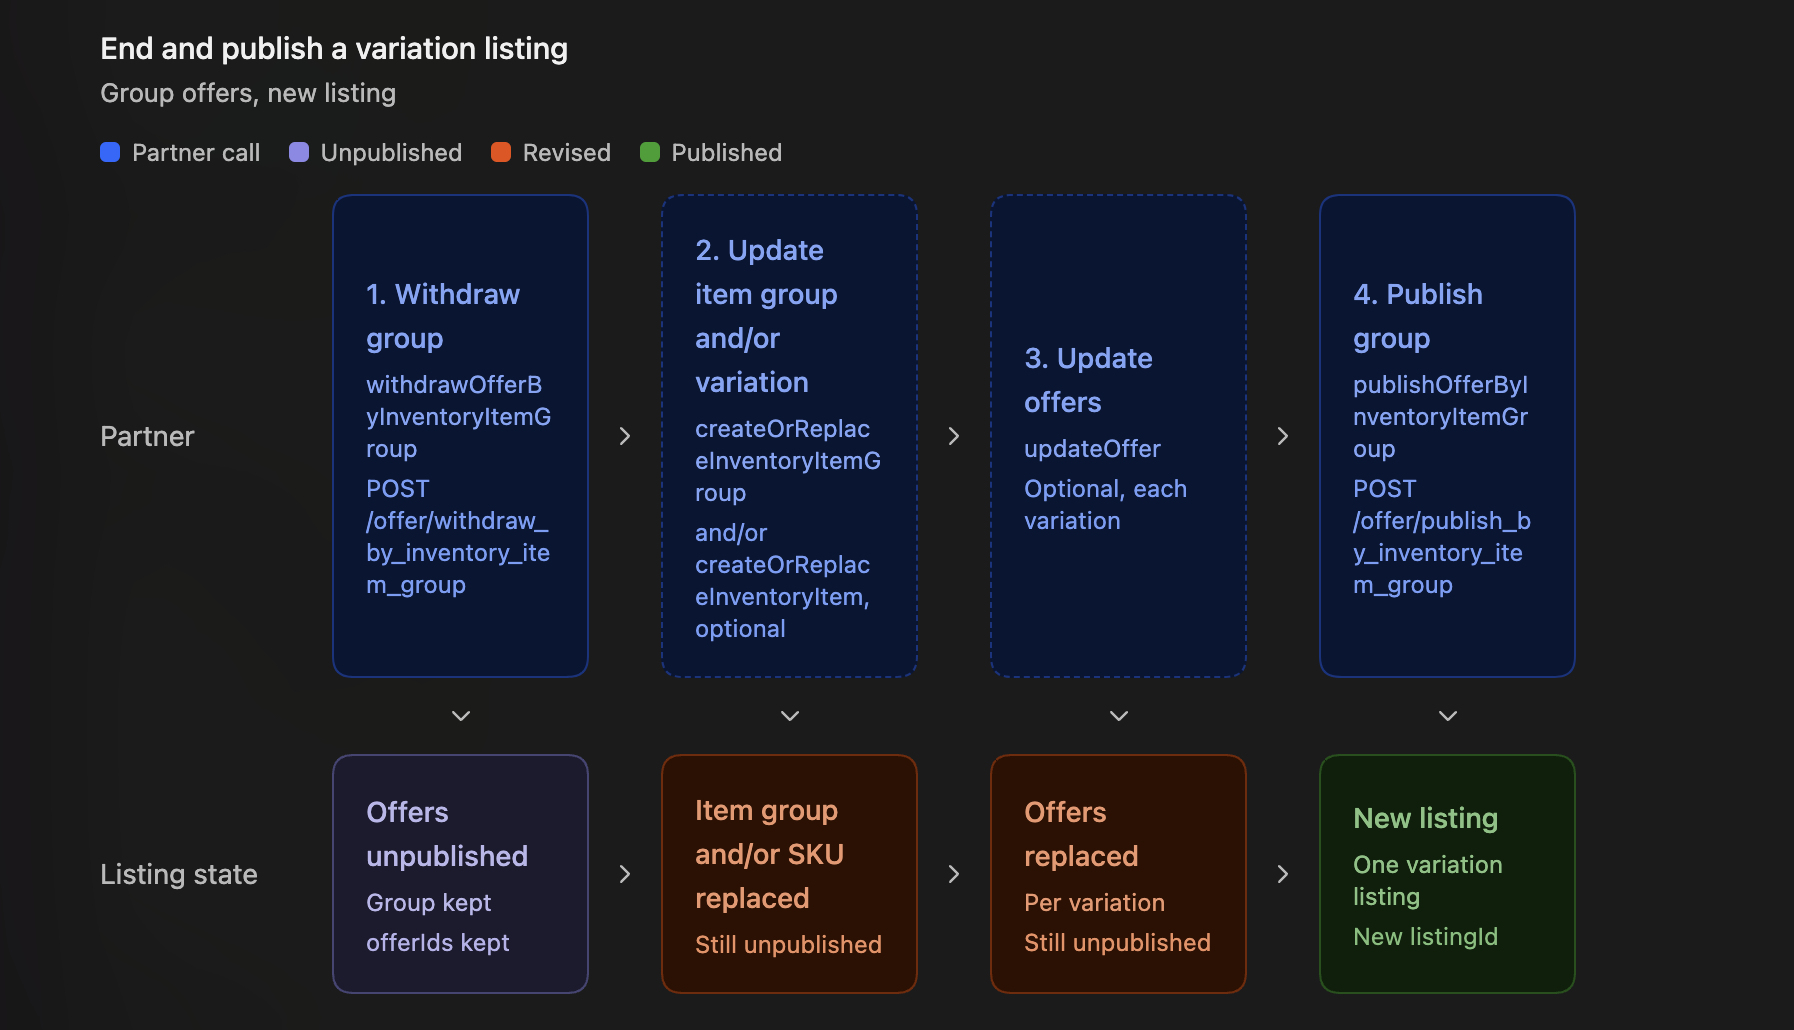
Task: Click the 'Partner' row label
Action: point(147,436)
